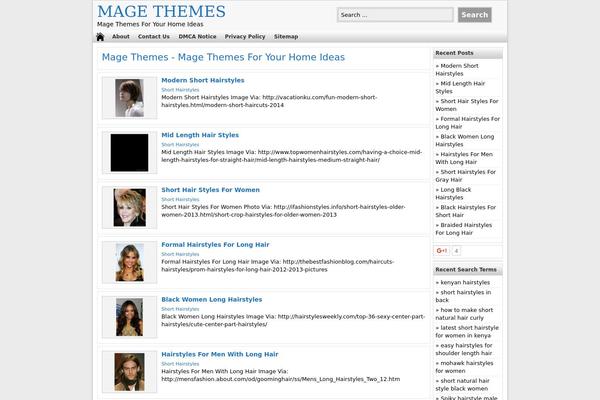Open Long Black Hairstyles sidebar link
Screen dimensions: 600x400
pyautogui.click(x=453, y=193)
